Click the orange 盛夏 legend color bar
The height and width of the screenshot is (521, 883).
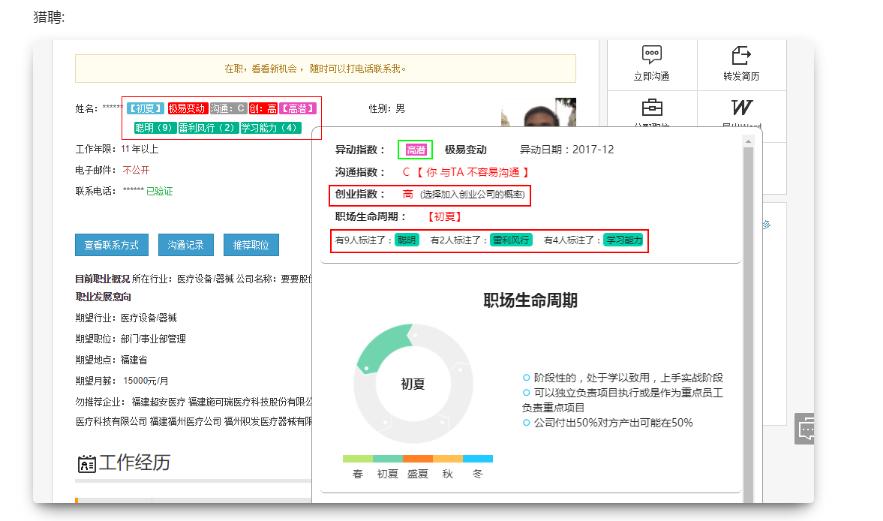click(x=418, y=459)
